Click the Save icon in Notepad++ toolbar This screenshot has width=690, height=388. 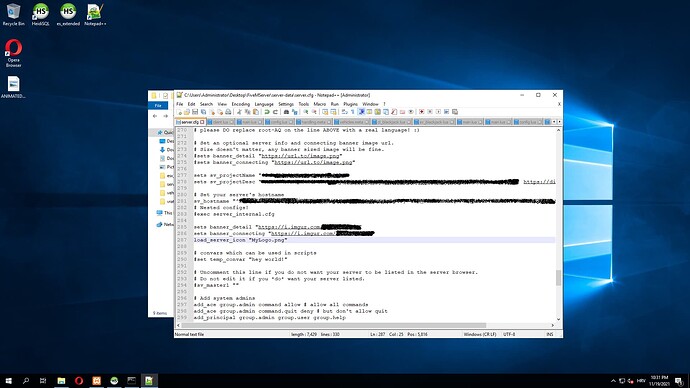coord(195,112)
